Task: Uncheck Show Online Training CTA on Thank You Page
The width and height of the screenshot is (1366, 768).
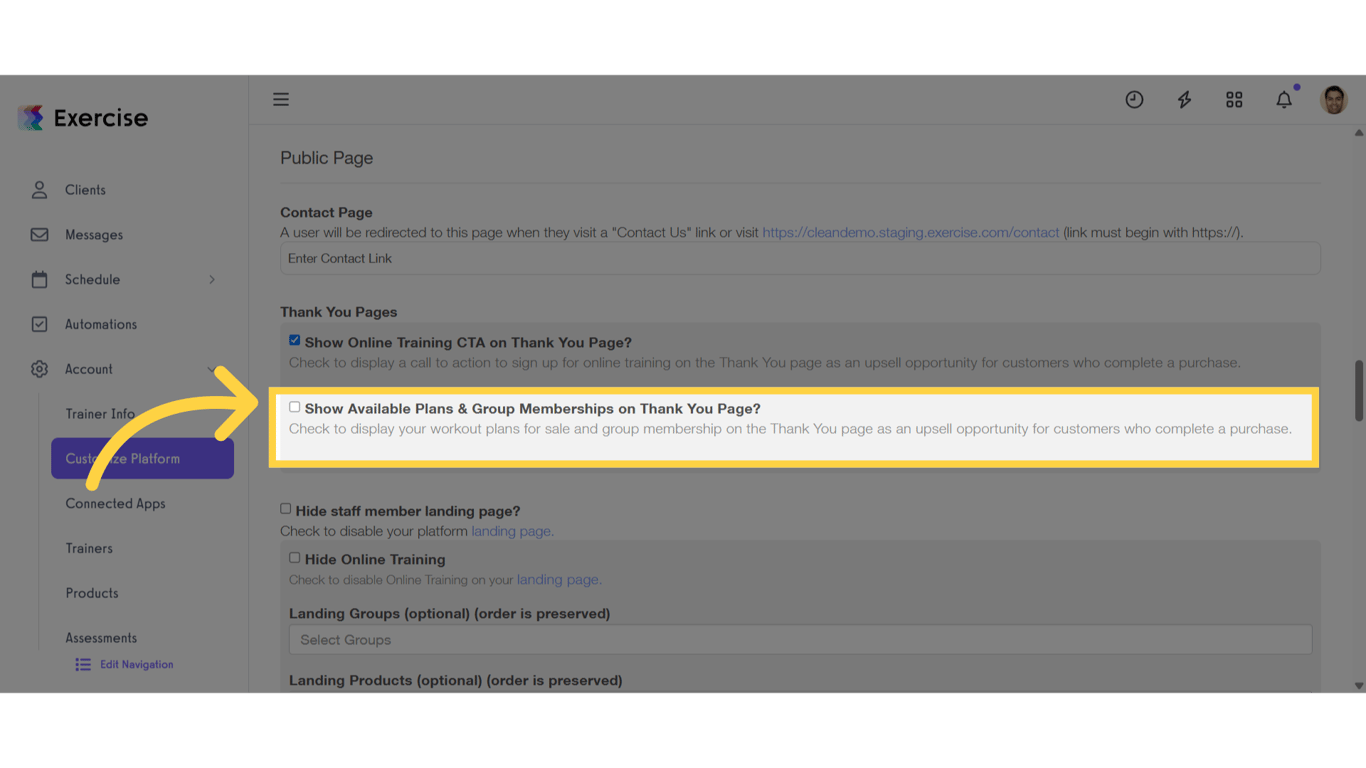Action: 294,339
